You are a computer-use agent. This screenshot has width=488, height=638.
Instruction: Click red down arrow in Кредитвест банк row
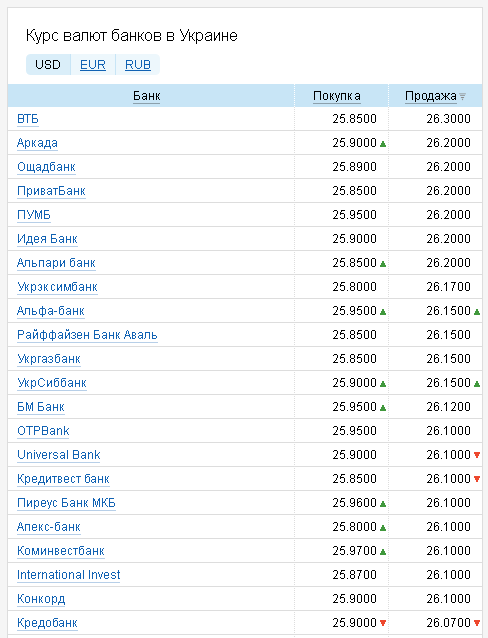[477, 479]
